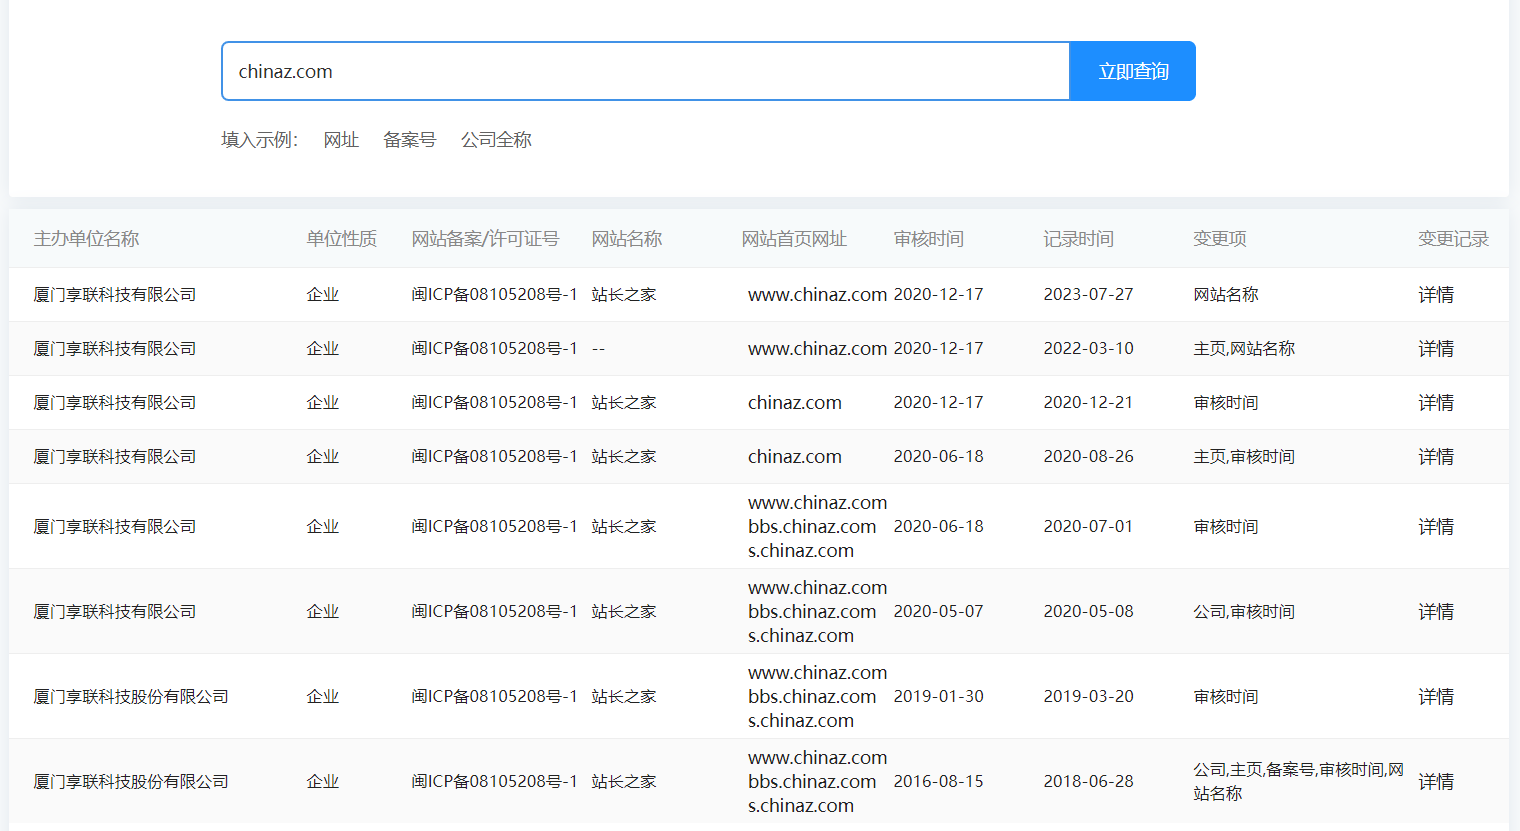Click chinaz.com URL in 2020-08-26 record row
The width and height of the screenshot is (1520, 831).
[795, 457]
